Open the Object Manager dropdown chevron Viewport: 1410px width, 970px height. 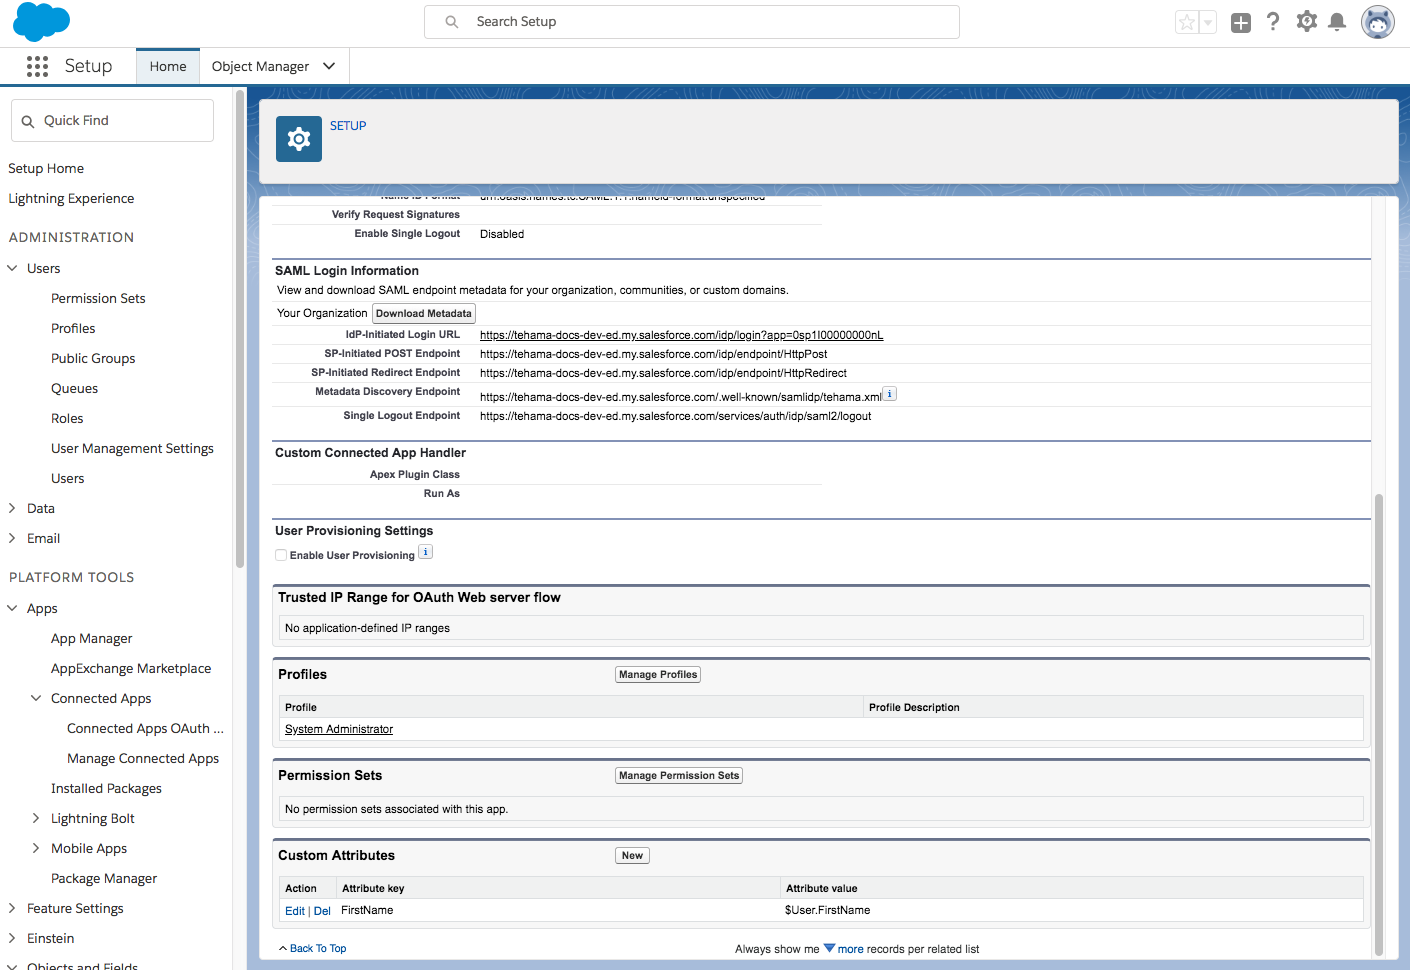coord(329,66)
